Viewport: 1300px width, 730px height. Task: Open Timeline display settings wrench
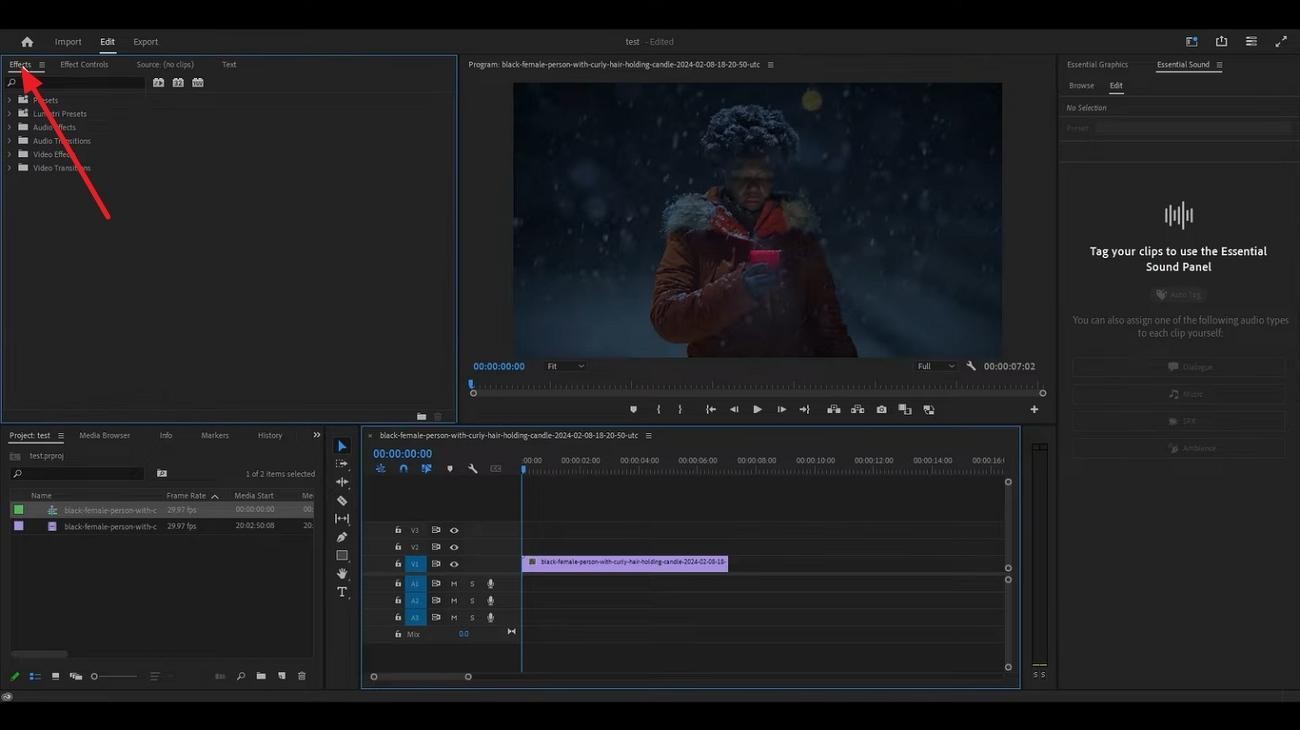pyautogui.click(x=472, y=468)
